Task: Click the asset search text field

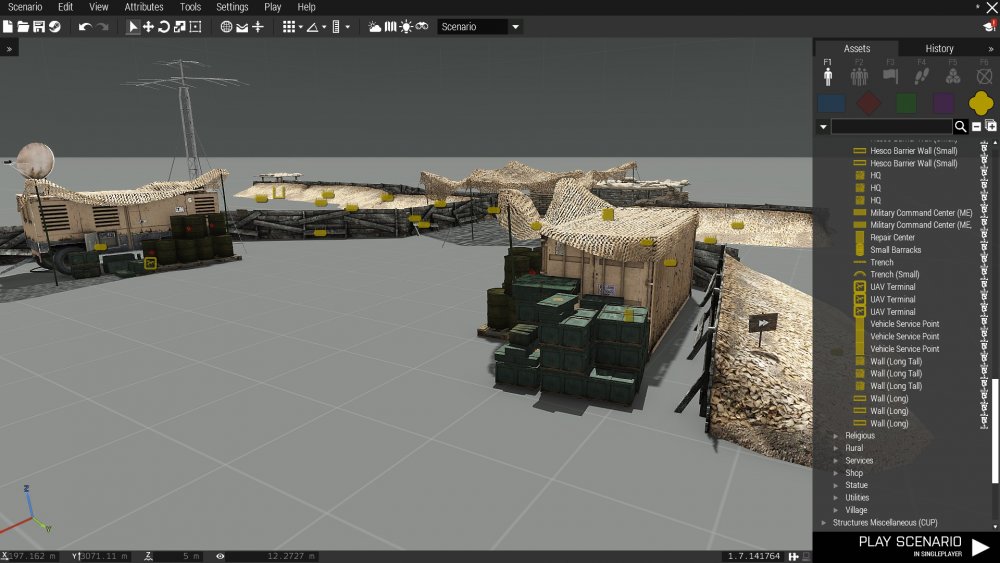Action: coord(891,127)
